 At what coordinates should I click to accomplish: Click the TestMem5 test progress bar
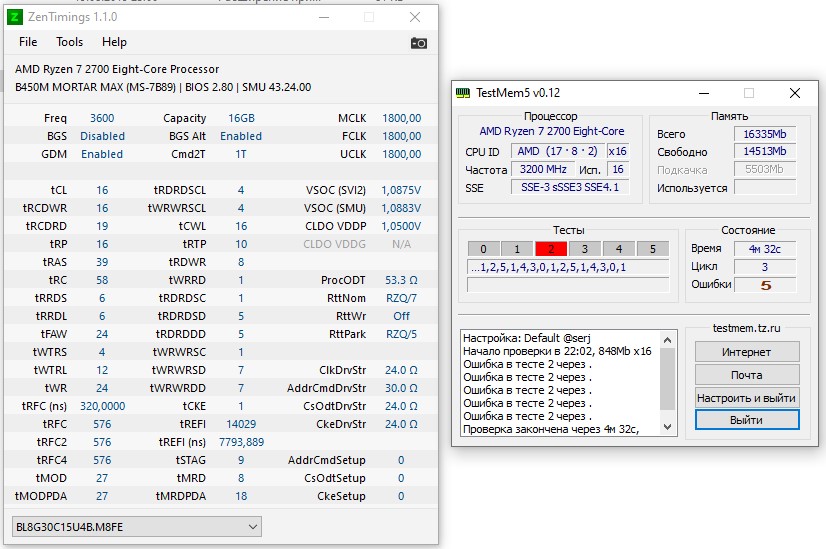point(568,285)
